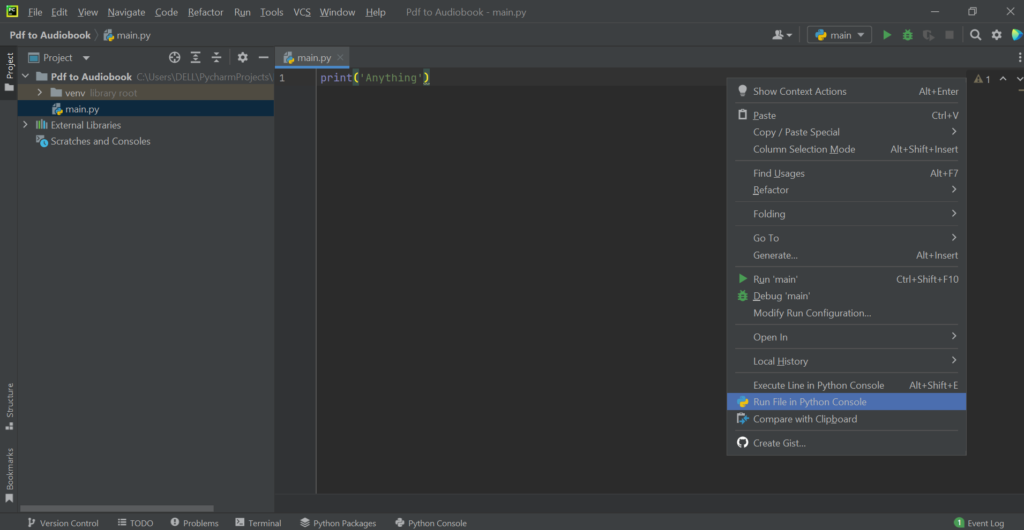Click main.py in the breadcrumb bar
1024x530 pixels.
[127, 35]
